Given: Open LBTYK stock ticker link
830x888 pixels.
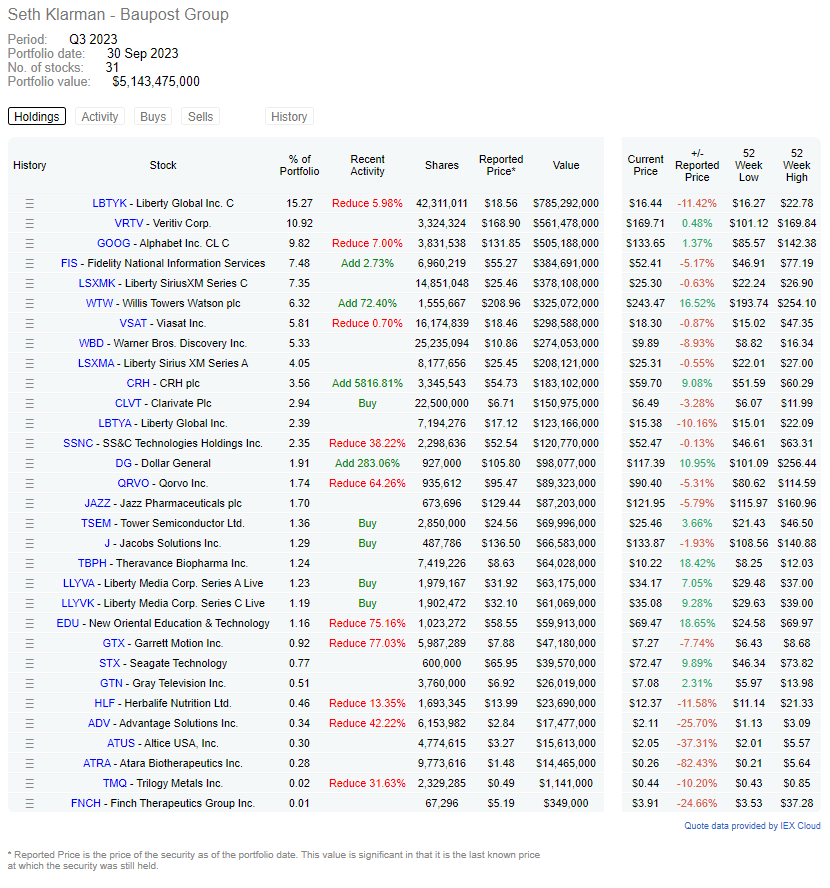Looking at the screenshot, I should [x=109, y=203].
